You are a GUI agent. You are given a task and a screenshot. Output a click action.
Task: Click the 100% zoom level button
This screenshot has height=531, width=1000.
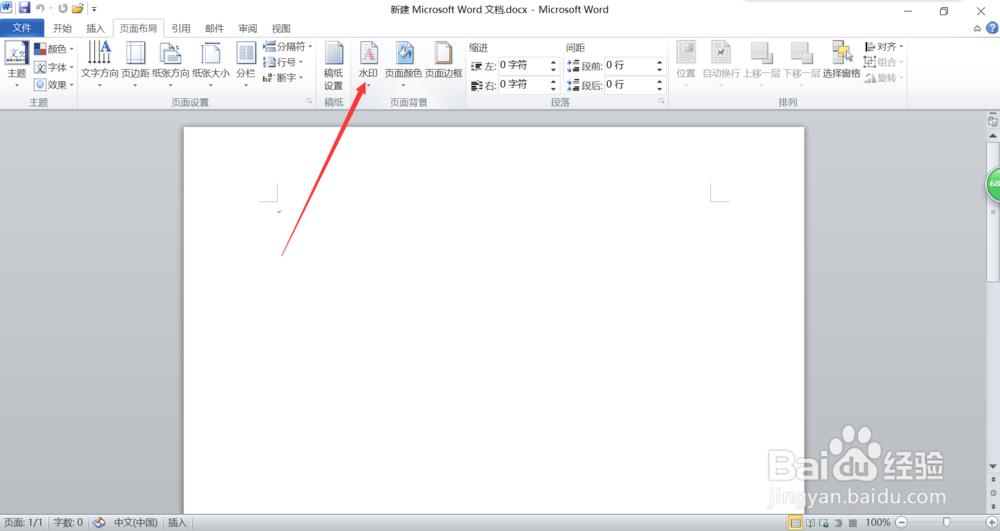[878, 523]
